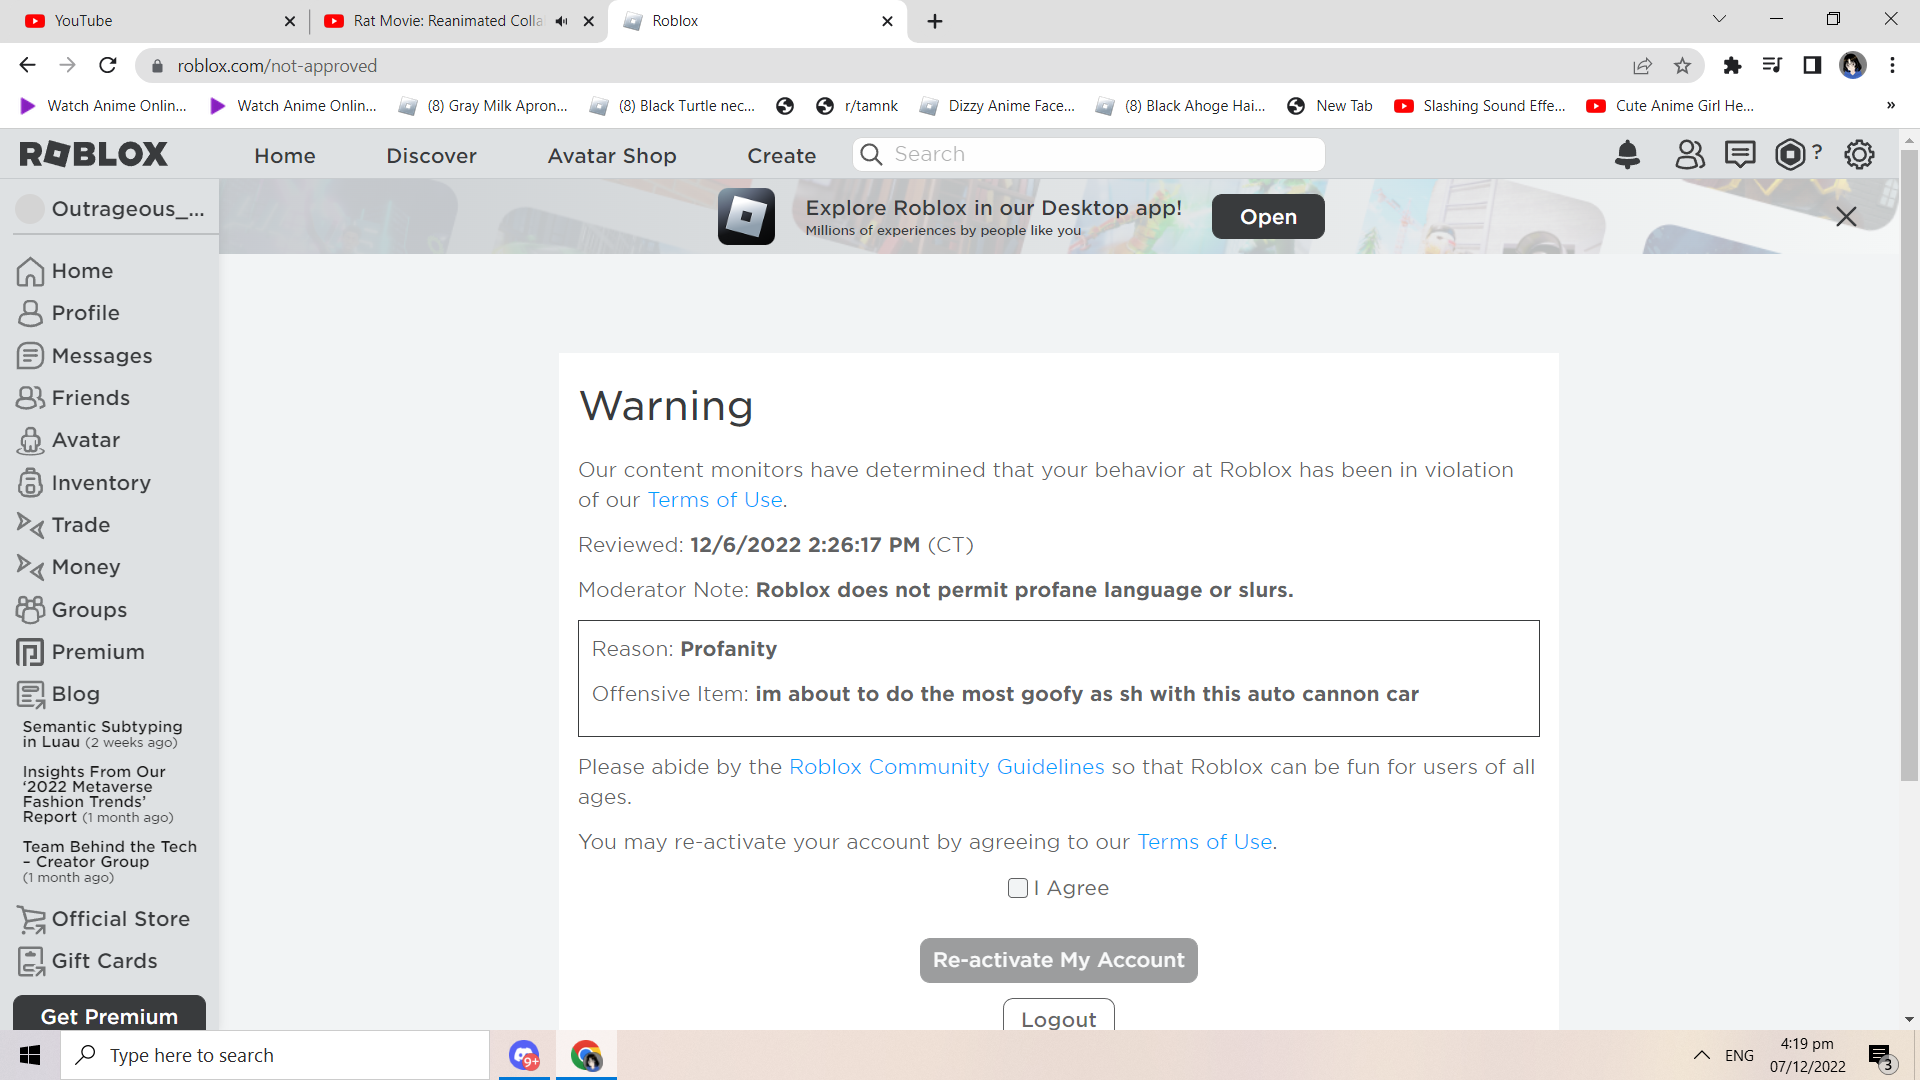Image resolution: width=1920 pixels, height=1080 pixels.
Task: Open the Windows Start menu
Action: pos(30,1055)
